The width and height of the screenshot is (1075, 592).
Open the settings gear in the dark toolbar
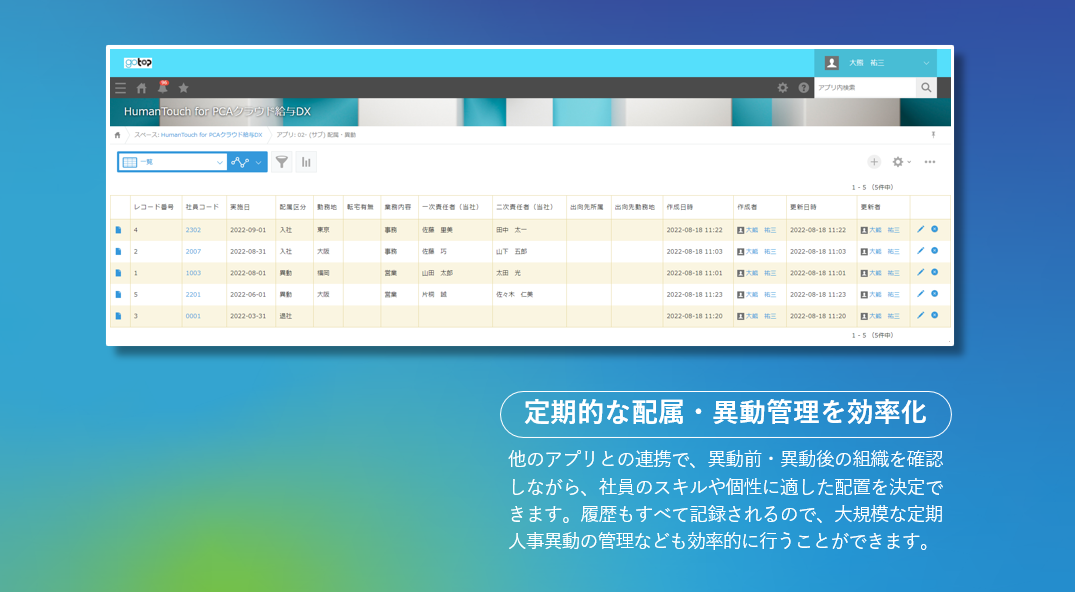point(782,88)
